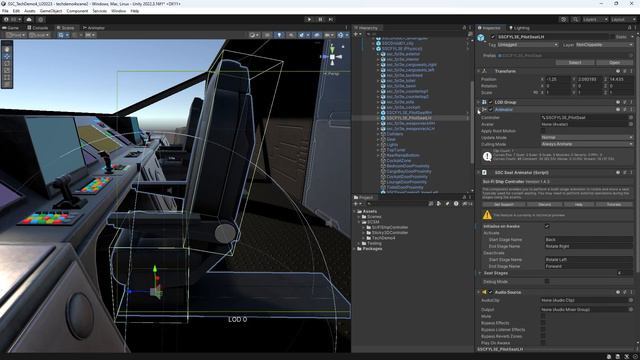Image resolution: width=640 pixels, height=360 pixels.
Task: Switch to the Console tab
Action: 38,28
